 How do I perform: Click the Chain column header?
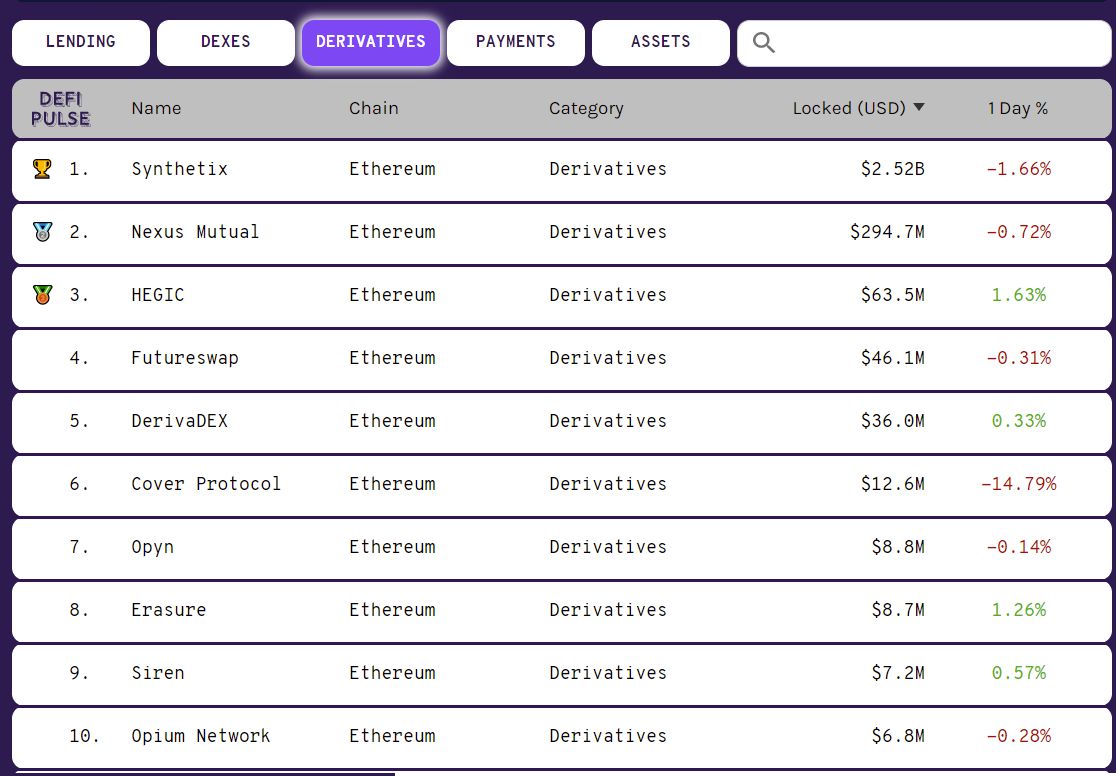click(x=374, y=108)
